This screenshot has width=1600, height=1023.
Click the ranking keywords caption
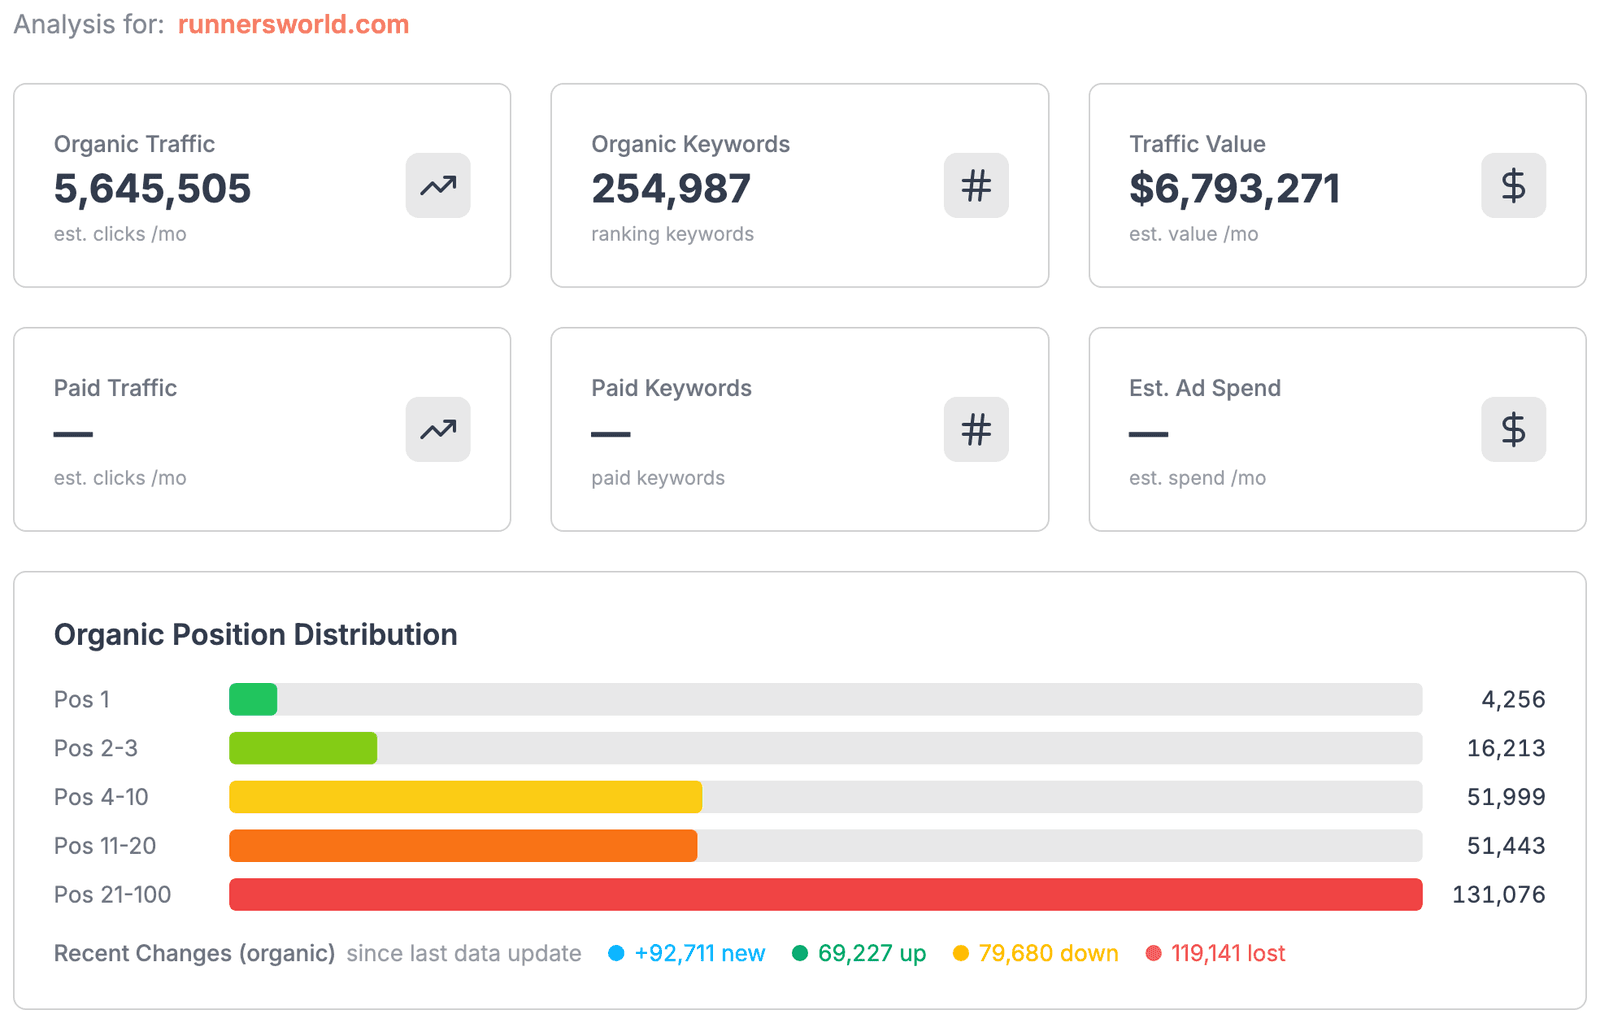672,234
